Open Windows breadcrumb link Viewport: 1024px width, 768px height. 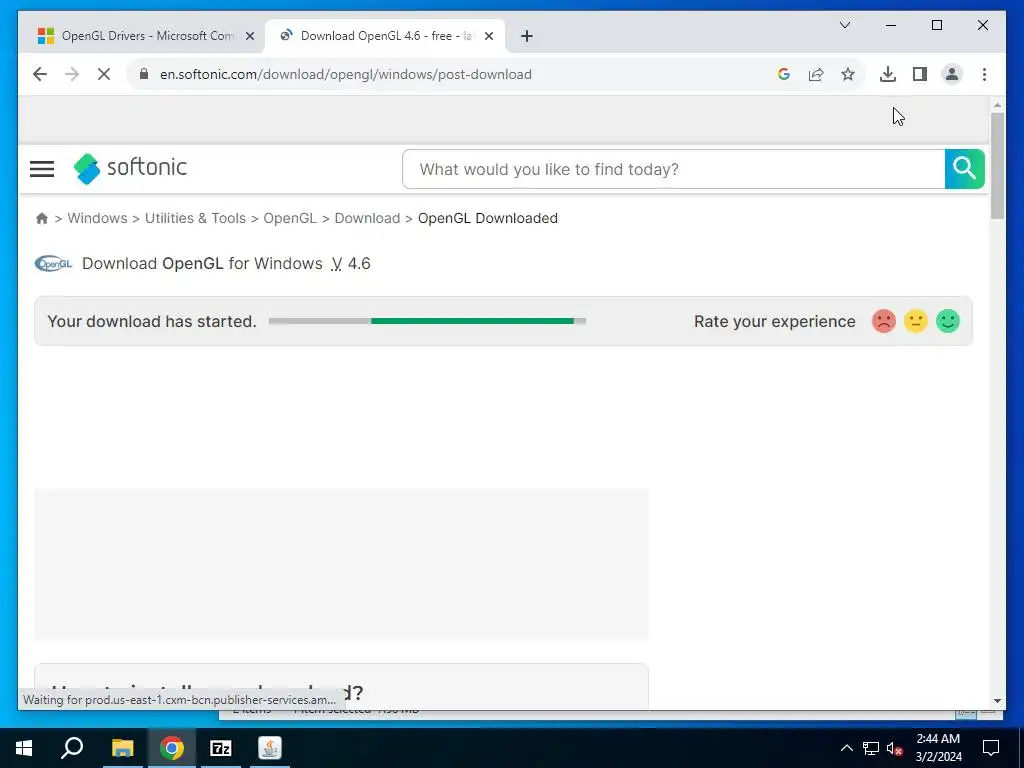coord(97,218)
